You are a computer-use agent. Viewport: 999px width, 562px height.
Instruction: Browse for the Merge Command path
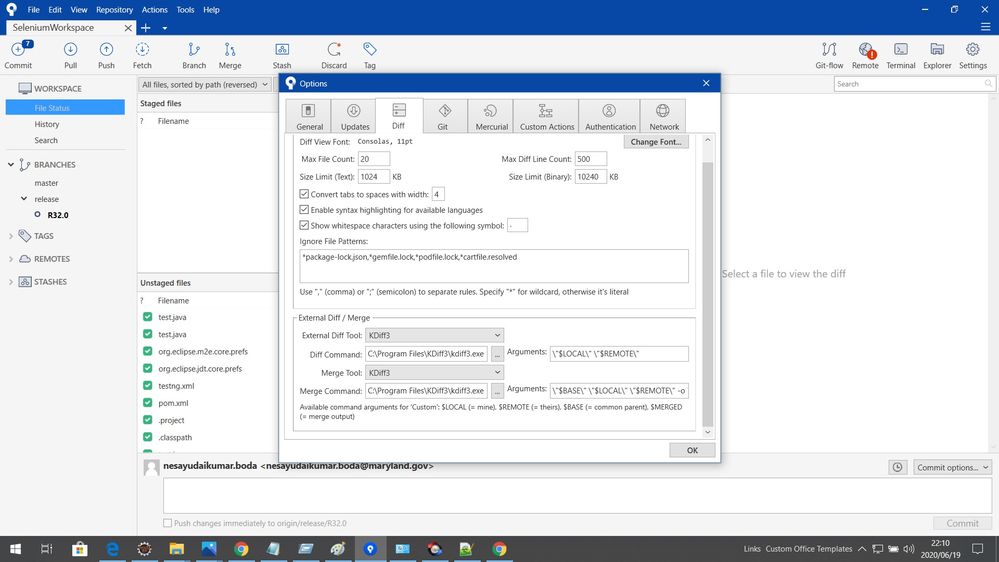coord(497,391)
